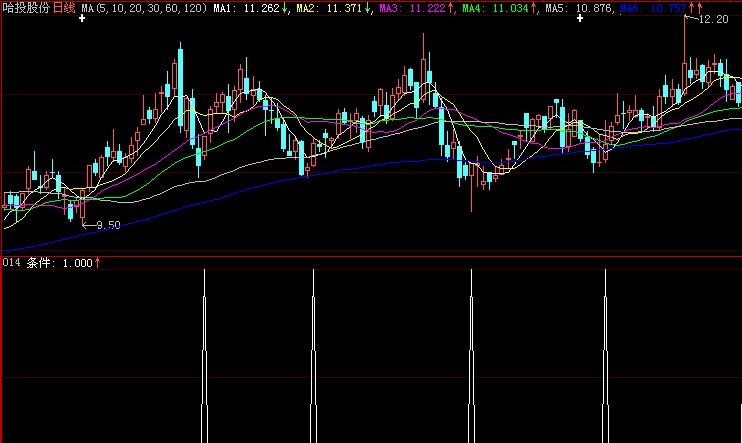This screenshot has width=742, height=443.
Task: Click the green down arrow after MA2 value
Action: click(368, 8)
